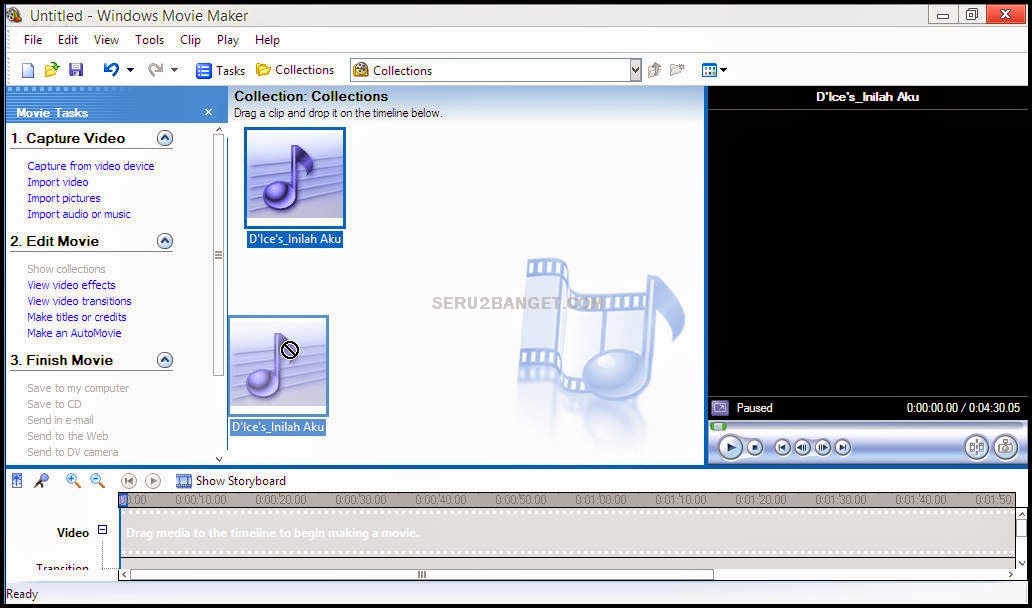Go up one level in collections
This screenshot has height=608, width=1032.
[654, 70]
